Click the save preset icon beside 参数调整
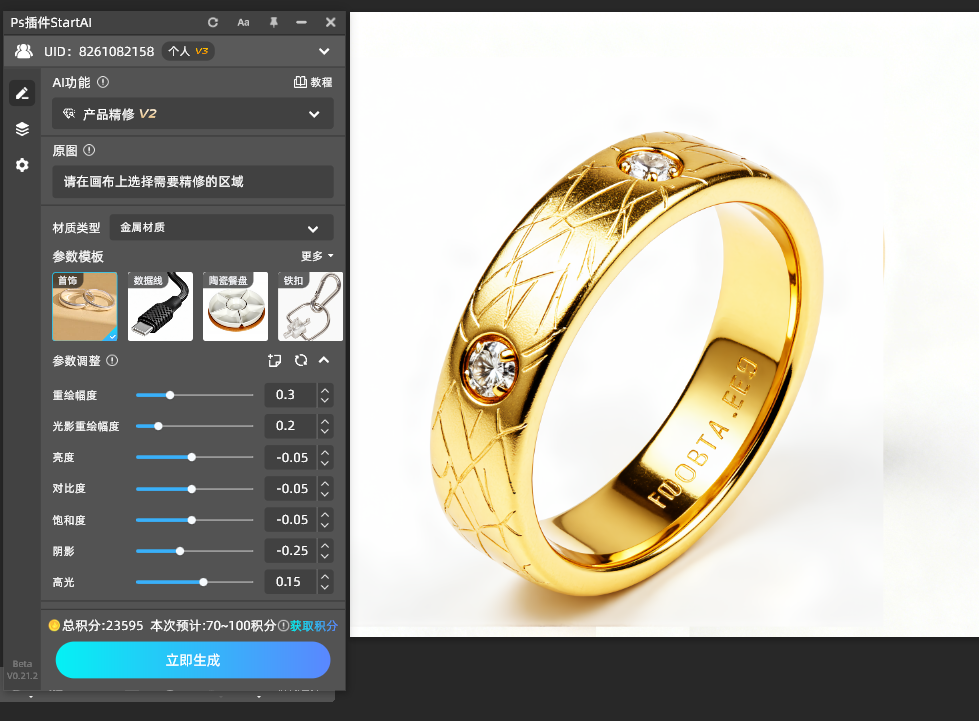Screen dimensions: 979x721 (275, 360)
